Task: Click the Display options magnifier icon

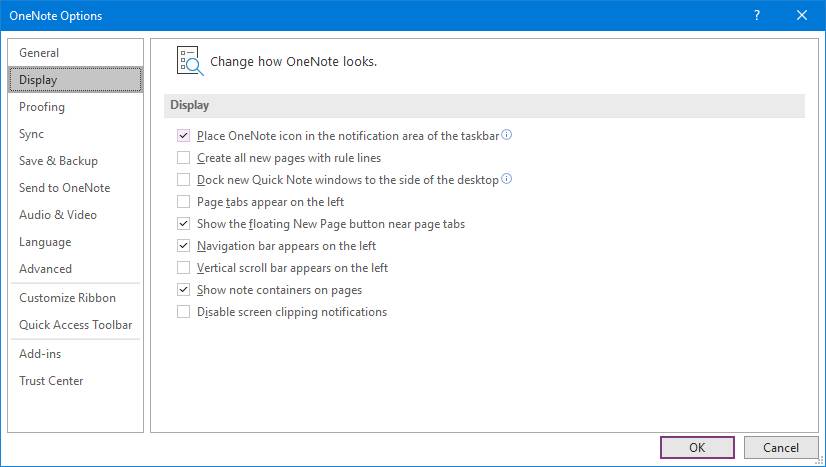Action: pos(190,61)
